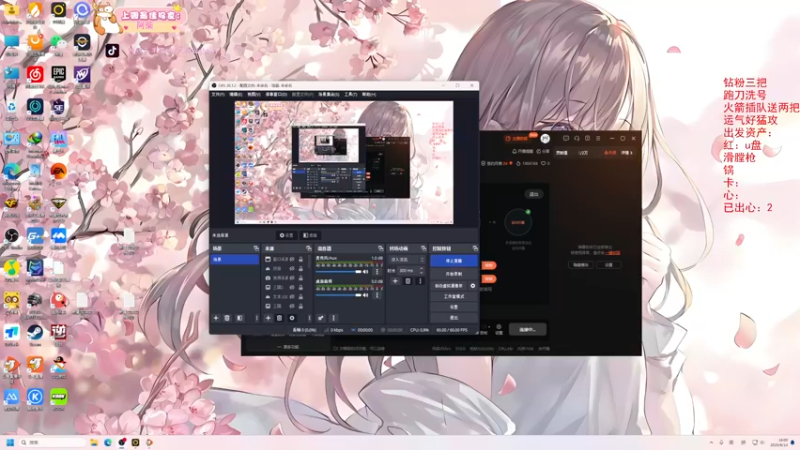This screenshot has width=800, height=450.
Task: Toggle visibility eye of camera capture source
Action: 292,278
